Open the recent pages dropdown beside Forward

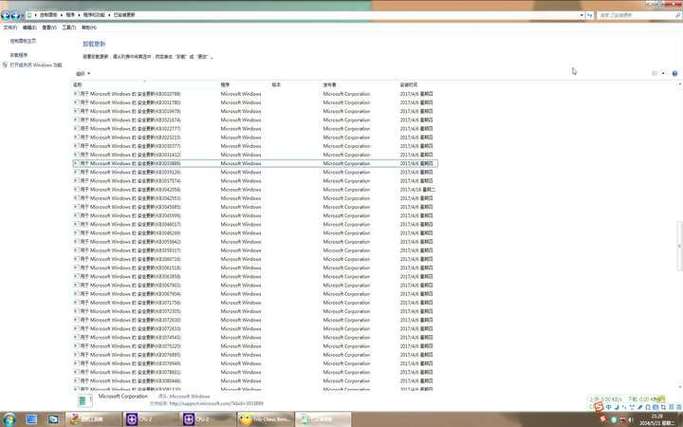click(22, 16)
